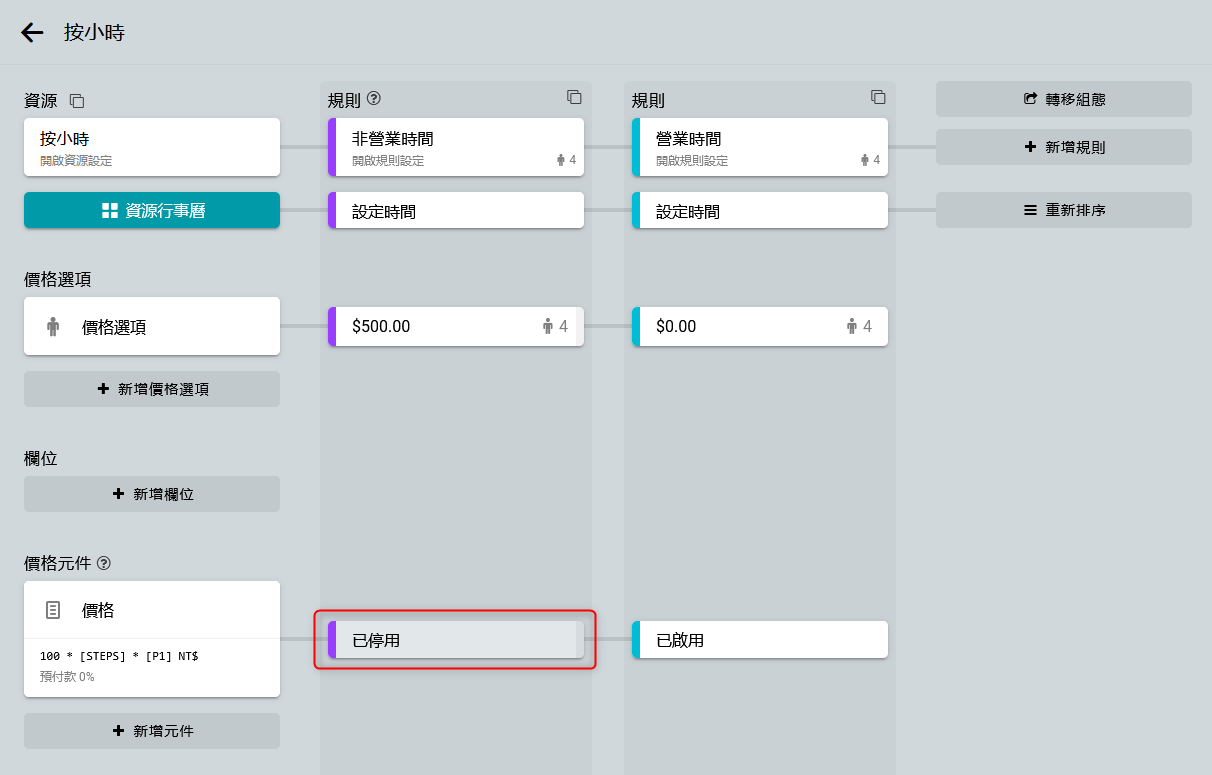Click the 重新排序 button
1212x775 pixels.
pyautogui.click(x=1064, y=210)
